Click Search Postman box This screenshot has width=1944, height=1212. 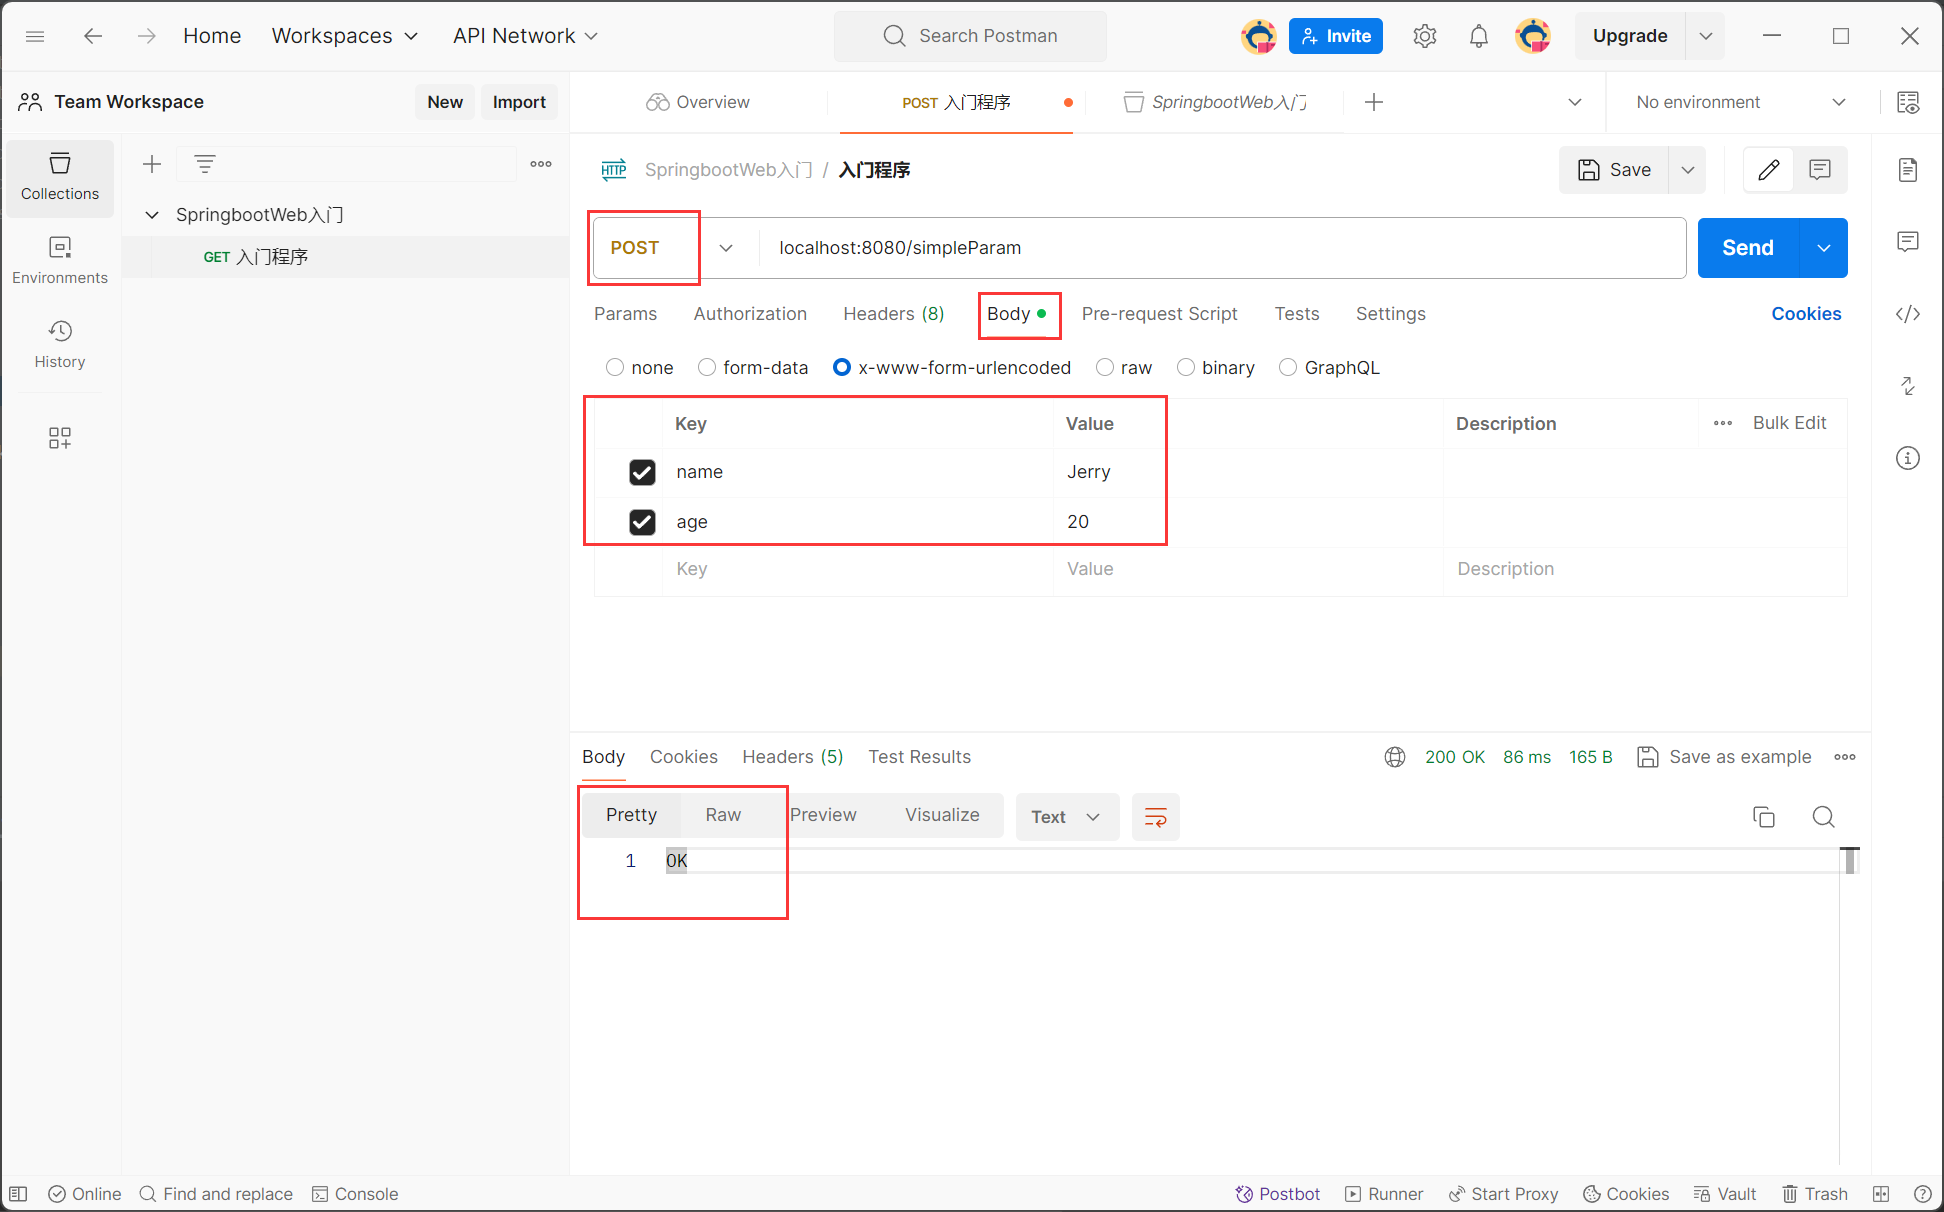point(970,36)
